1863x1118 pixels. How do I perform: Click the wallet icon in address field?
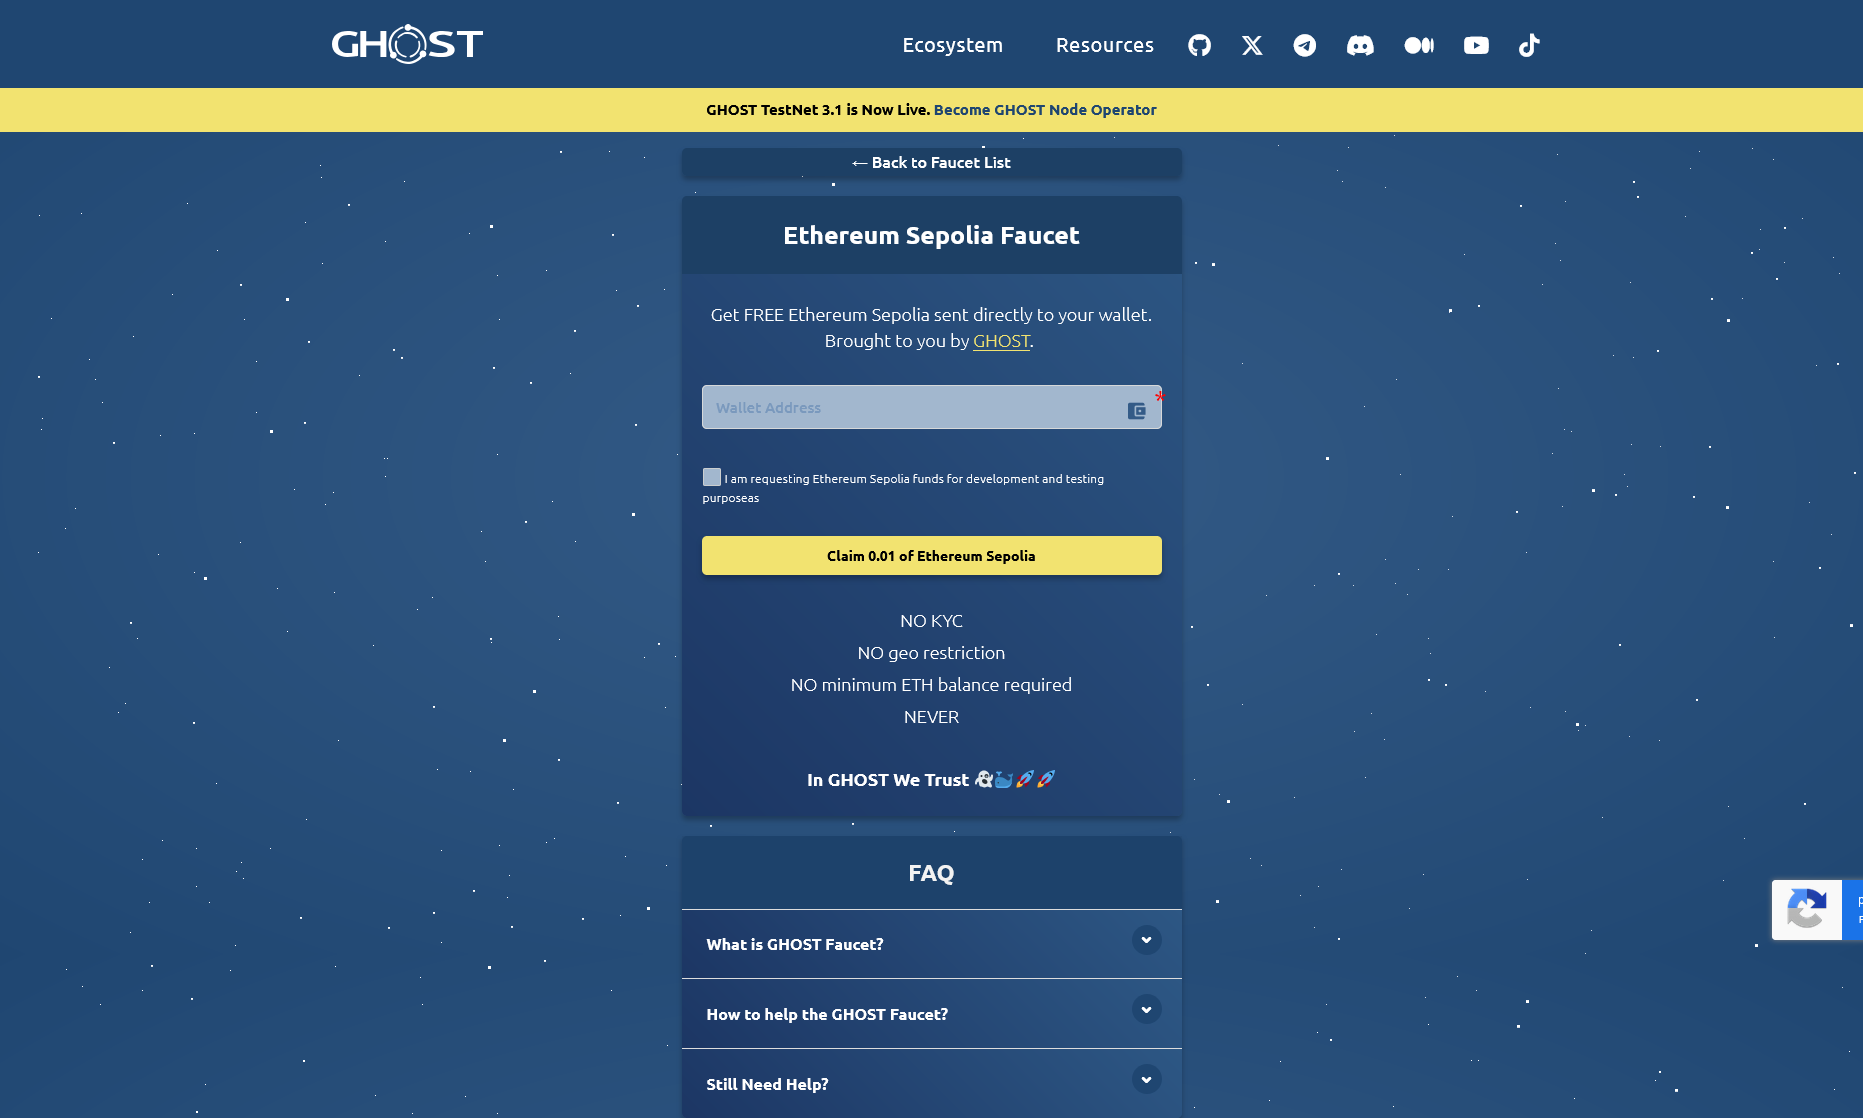[x=1137, y=410]
